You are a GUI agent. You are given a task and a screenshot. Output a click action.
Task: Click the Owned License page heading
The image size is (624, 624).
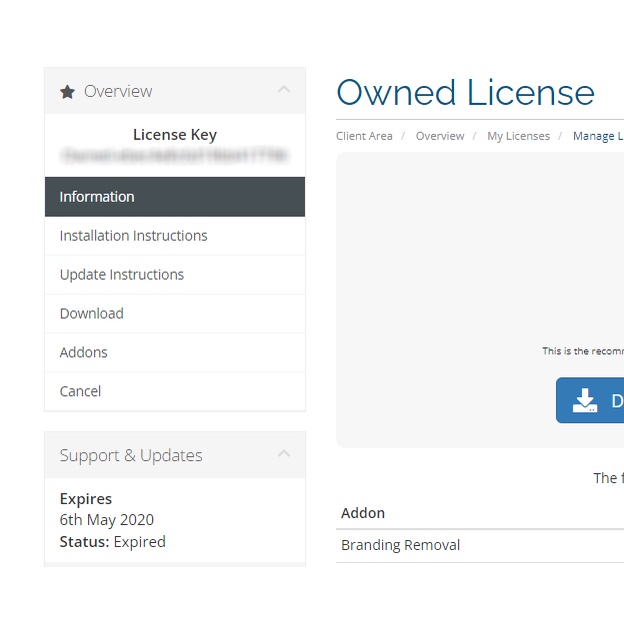465,93
